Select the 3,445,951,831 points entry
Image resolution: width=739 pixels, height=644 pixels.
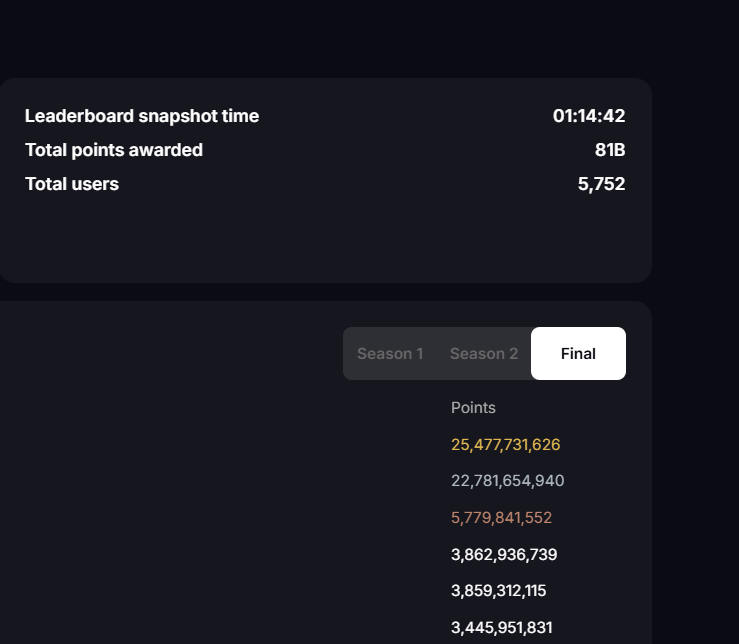[x=501, y=628]
